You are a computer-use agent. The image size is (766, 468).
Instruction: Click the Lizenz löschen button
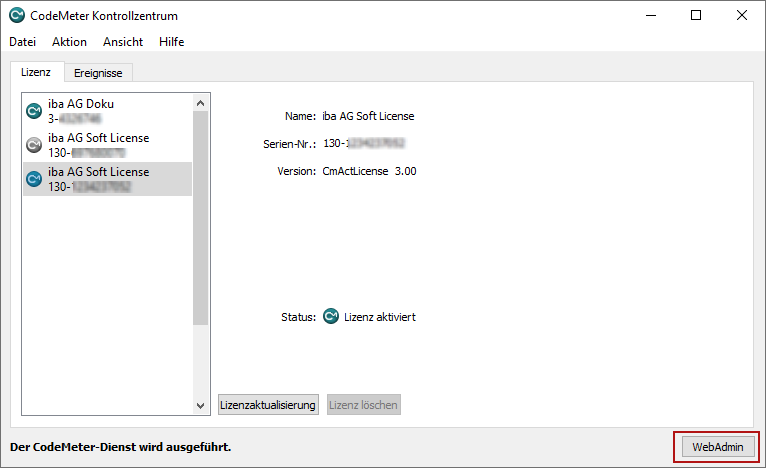(363, 405)
